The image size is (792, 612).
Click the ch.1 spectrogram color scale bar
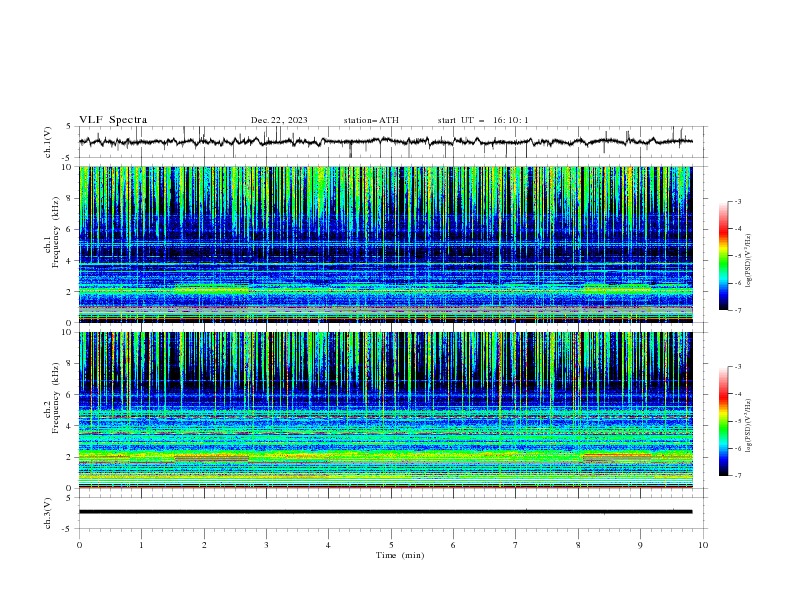pyautogui.click(x=723, y=256)
